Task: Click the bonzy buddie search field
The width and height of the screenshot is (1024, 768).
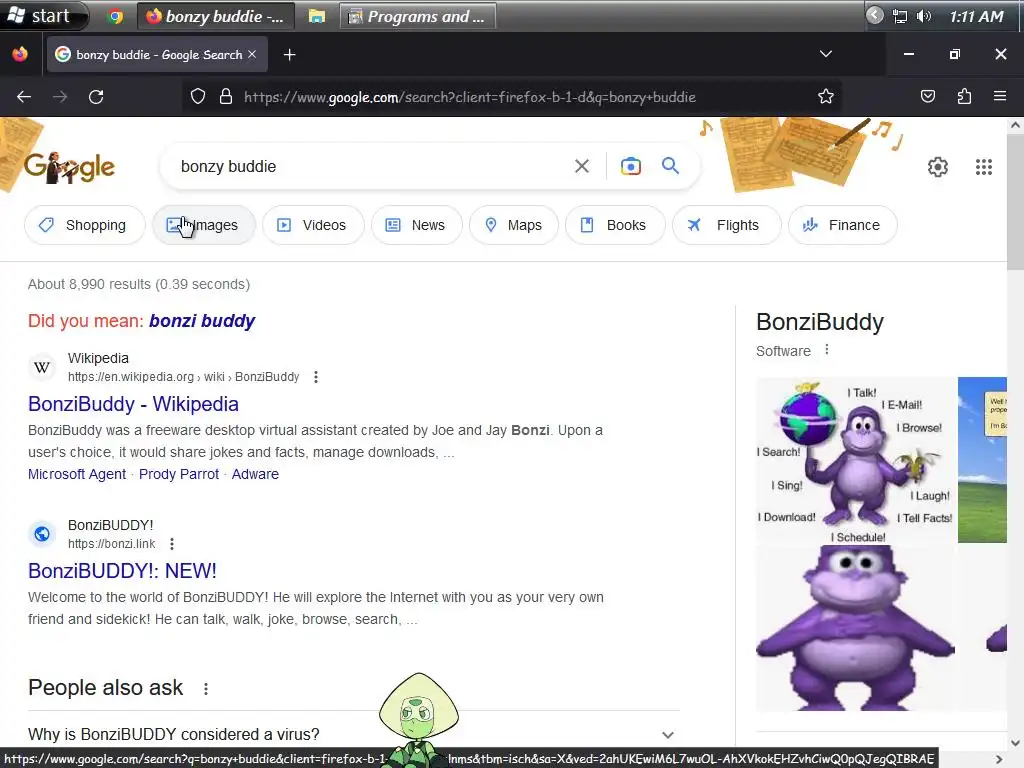Action: (369, 167)
